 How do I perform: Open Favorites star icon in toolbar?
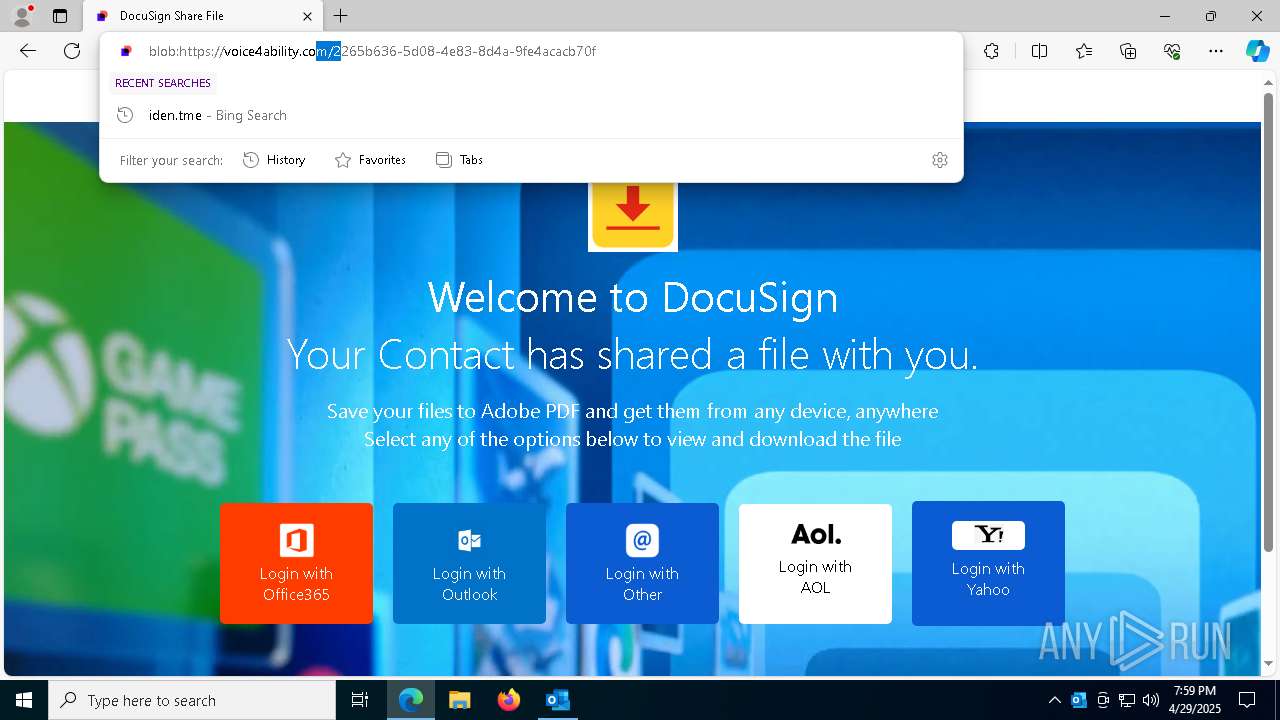(1084, 51)
